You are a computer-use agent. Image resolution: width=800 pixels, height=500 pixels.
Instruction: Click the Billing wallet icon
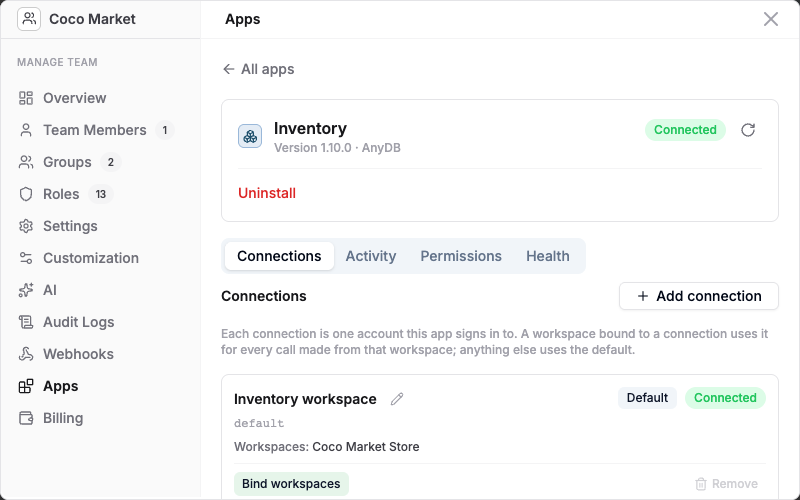26,418
